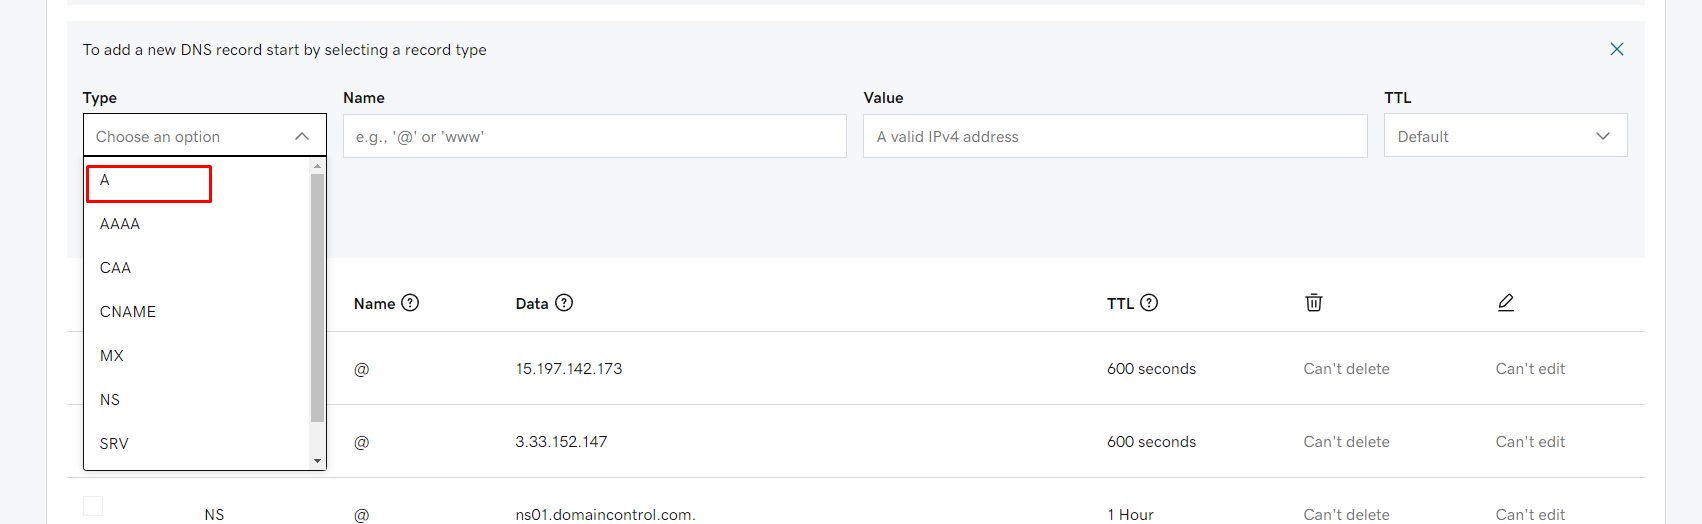Pick the MX record type

point(112,356)
